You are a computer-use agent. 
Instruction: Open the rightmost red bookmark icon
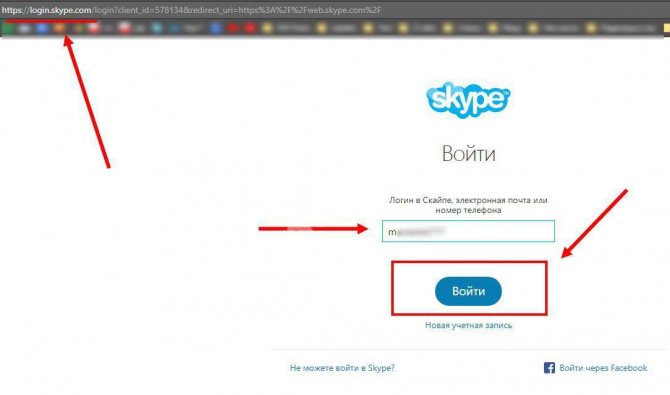[250, 28]
